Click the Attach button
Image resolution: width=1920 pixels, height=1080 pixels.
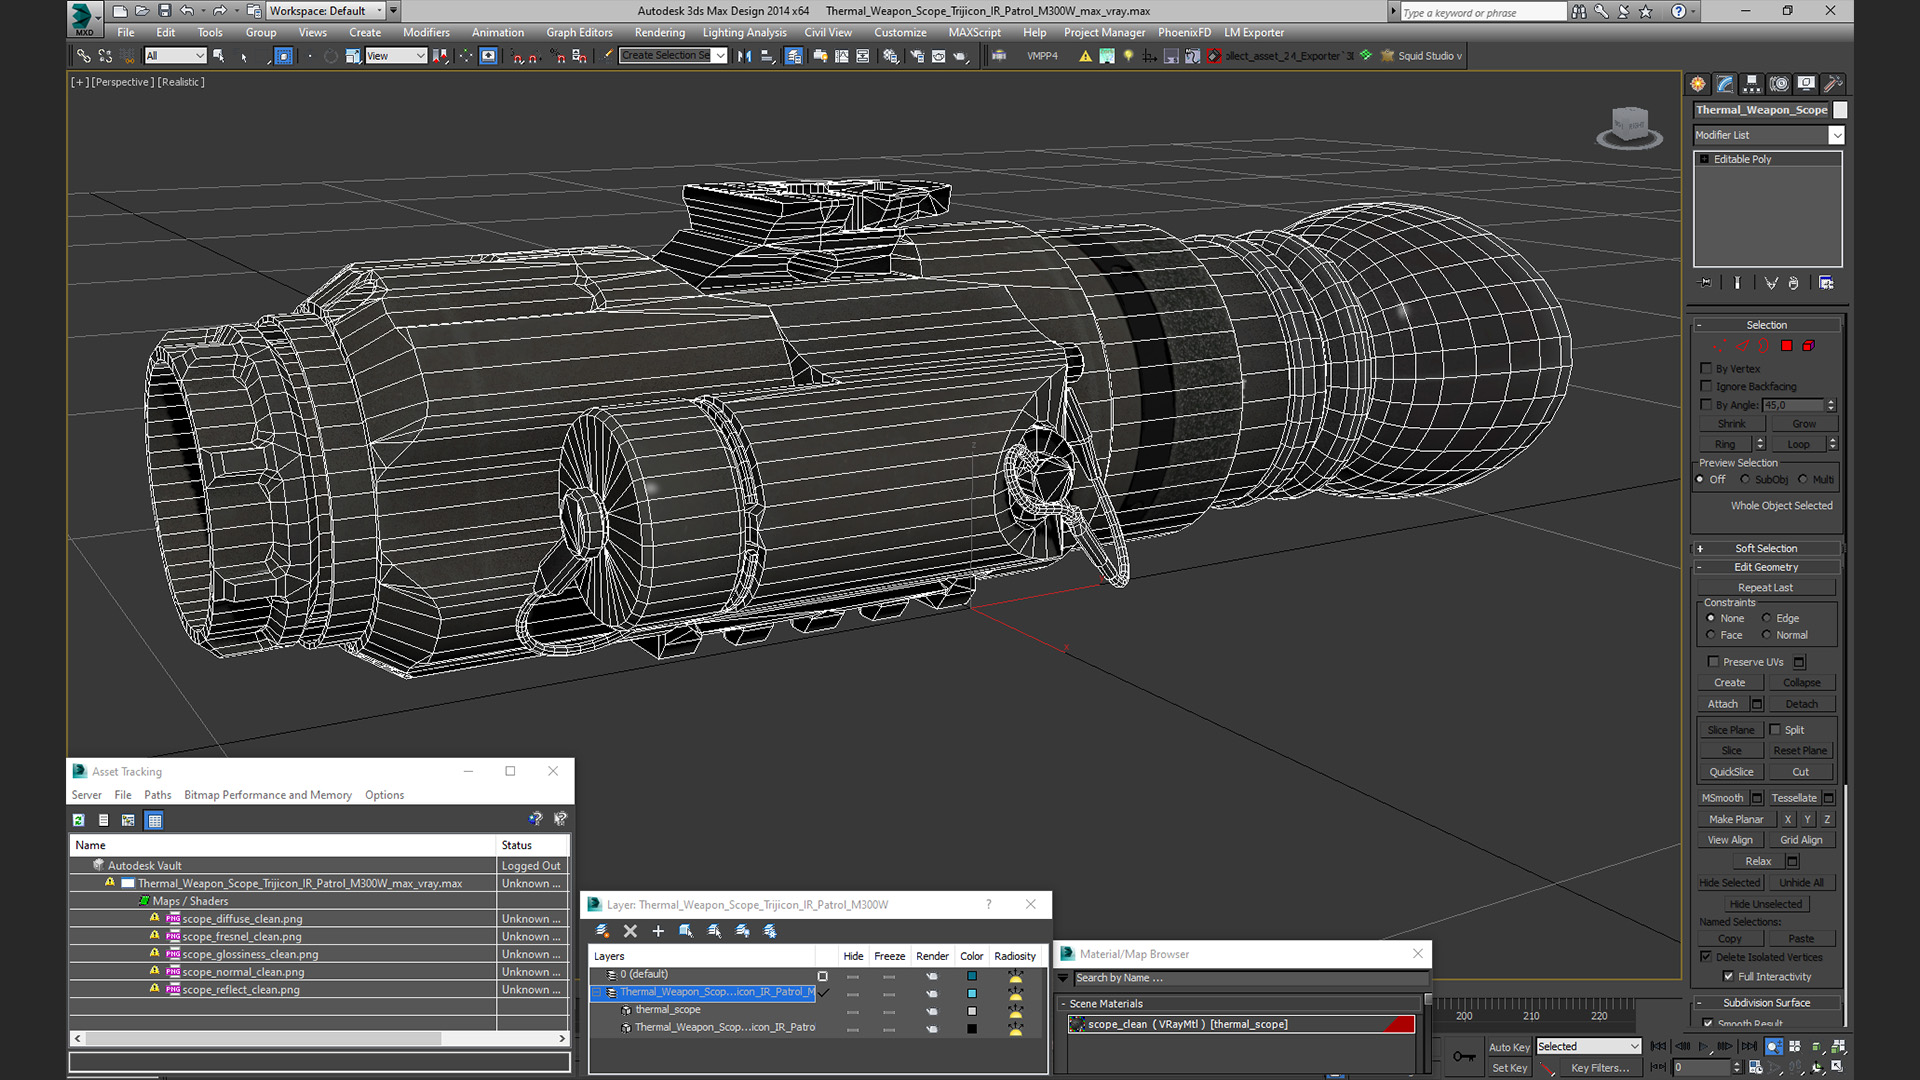(x=1722, y=704)
